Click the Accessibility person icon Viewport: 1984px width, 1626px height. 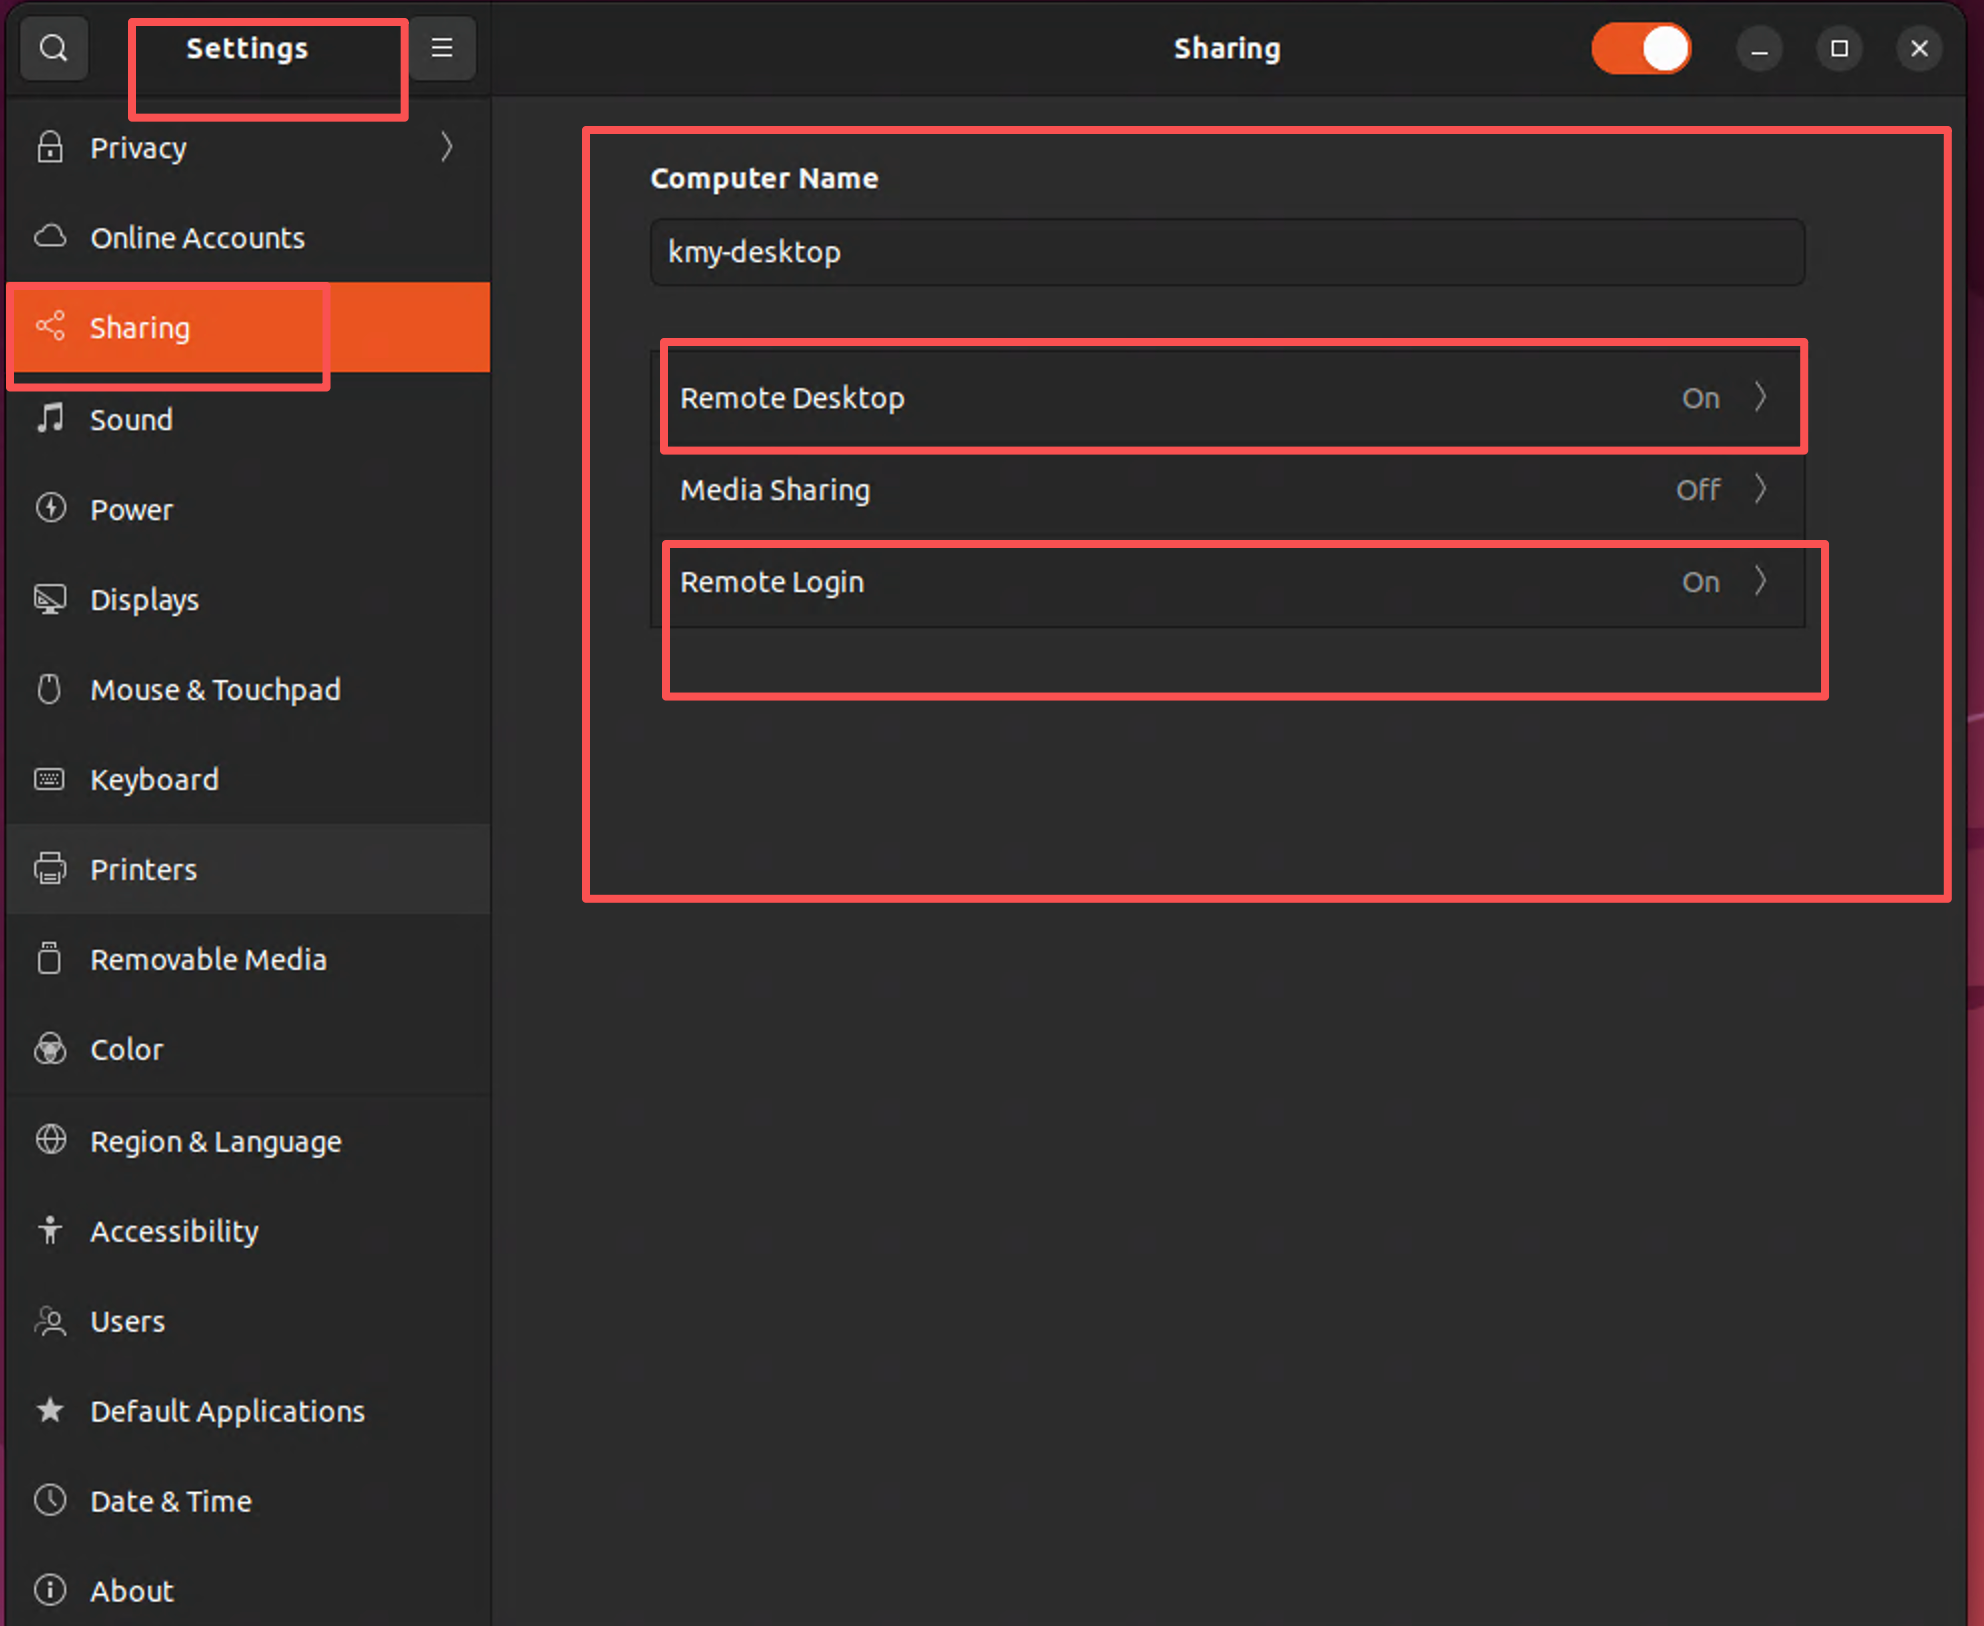tap(50, 1230)
